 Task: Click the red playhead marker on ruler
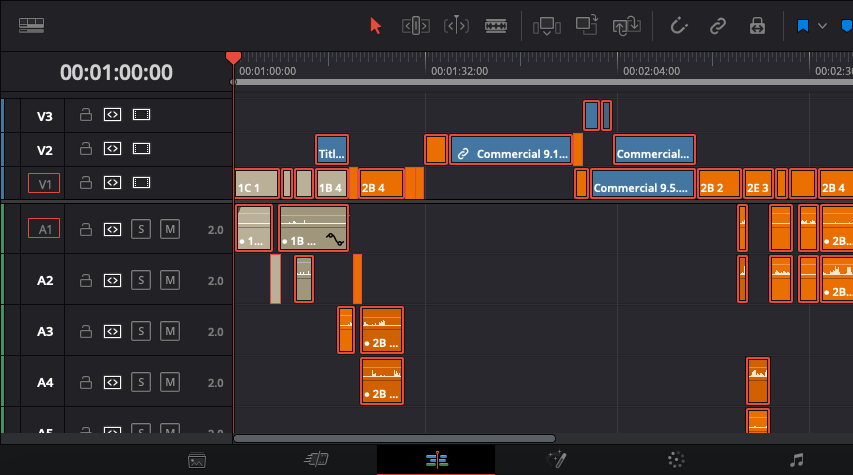click(233, 58)
